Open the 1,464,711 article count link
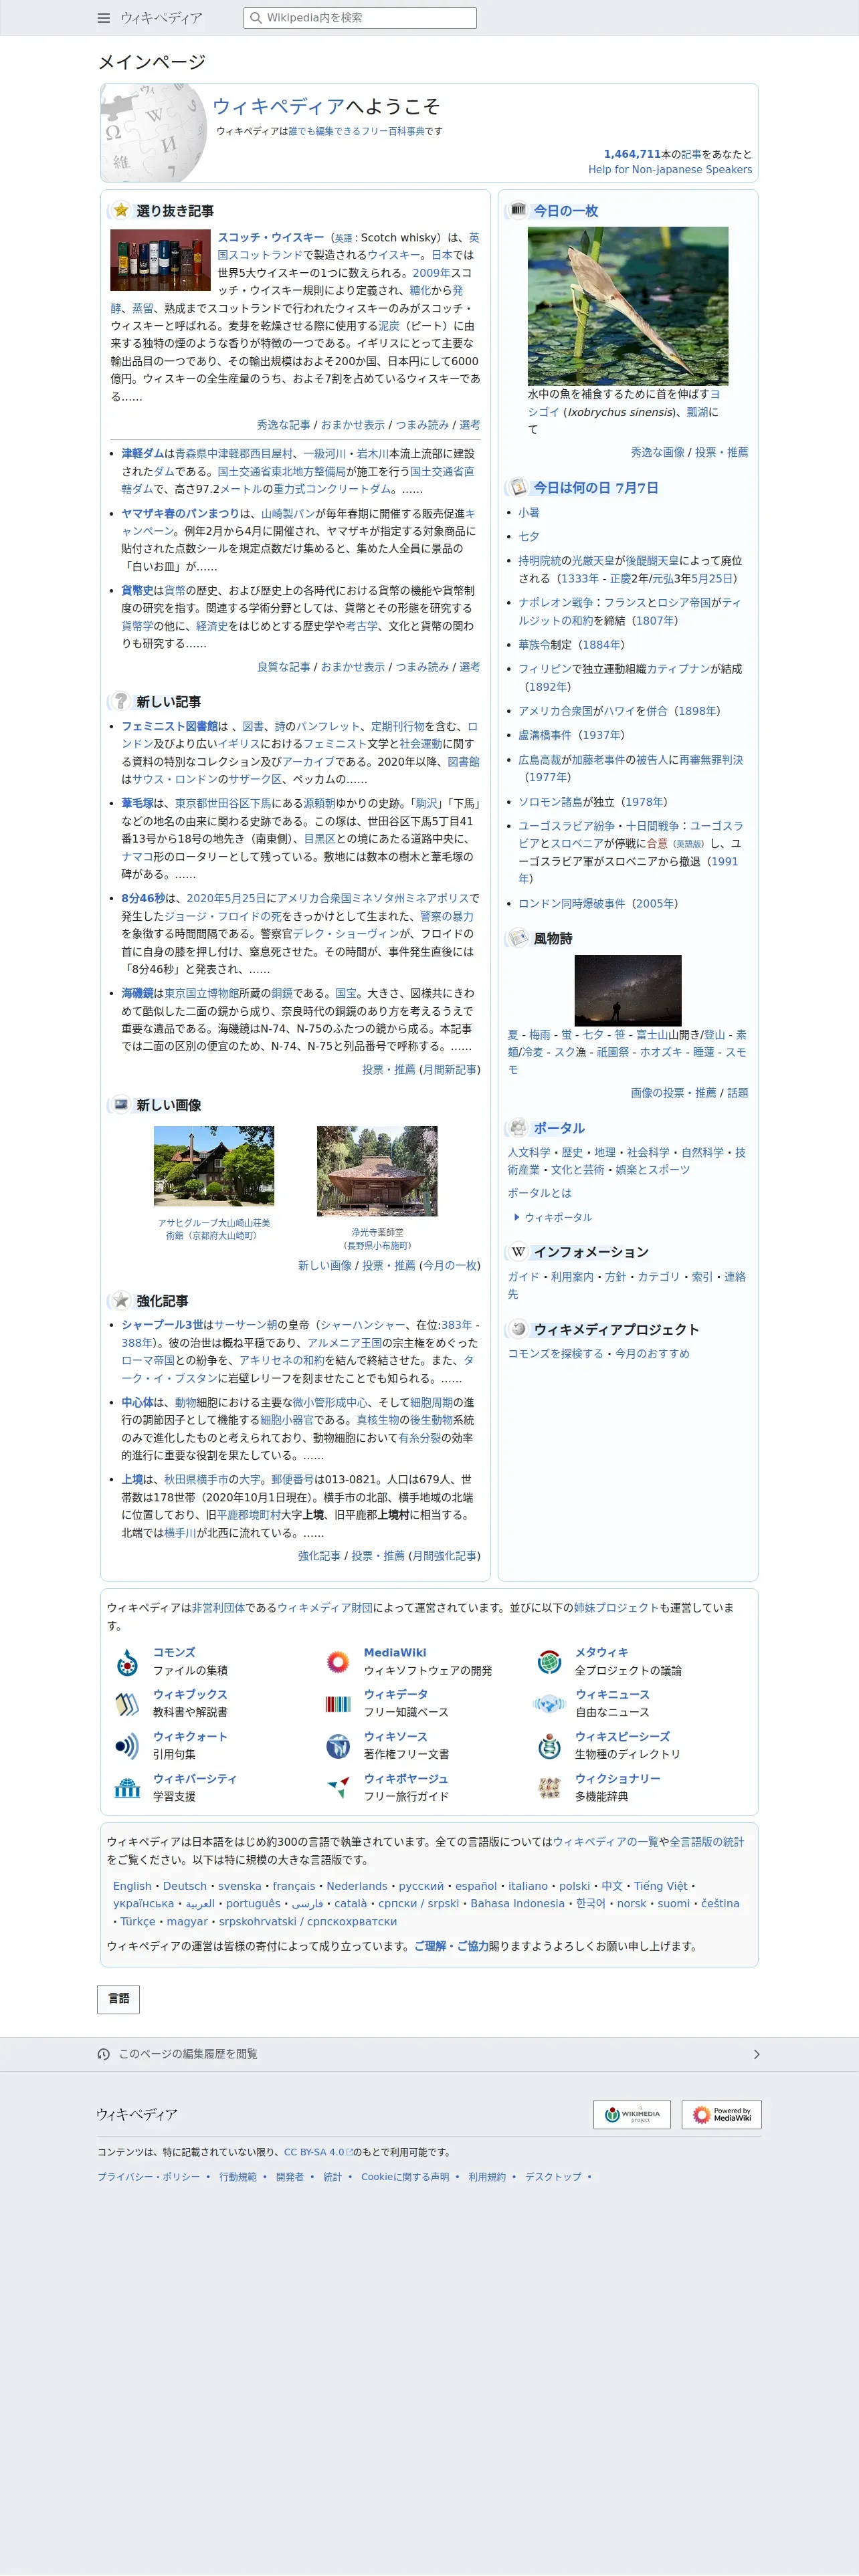The width and height of the screenshot is (859, 2576). (632, 154)
